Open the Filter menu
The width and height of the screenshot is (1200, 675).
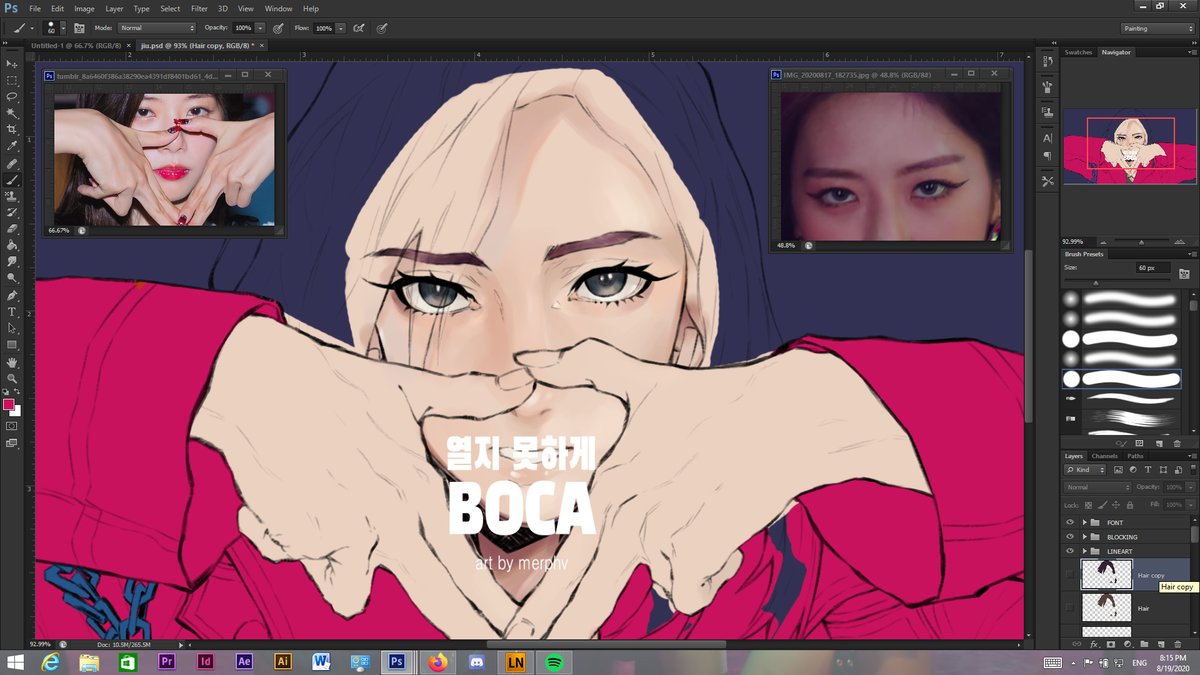coord(199,8)
